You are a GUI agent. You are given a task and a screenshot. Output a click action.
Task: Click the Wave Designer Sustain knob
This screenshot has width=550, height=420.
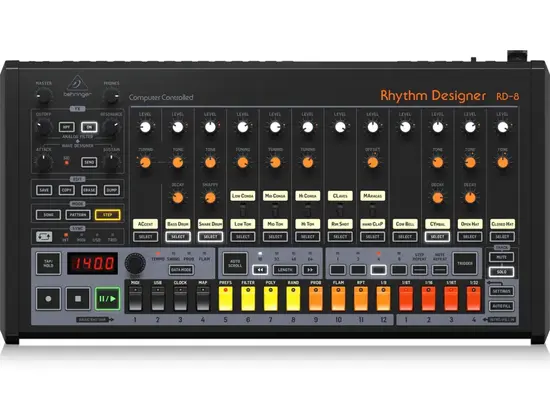point(112,162)
